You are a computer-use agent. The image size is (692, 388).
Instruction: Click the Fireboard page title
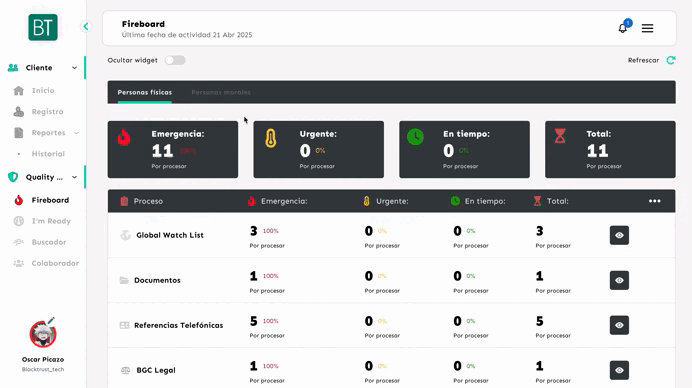(x=143, y=24)
